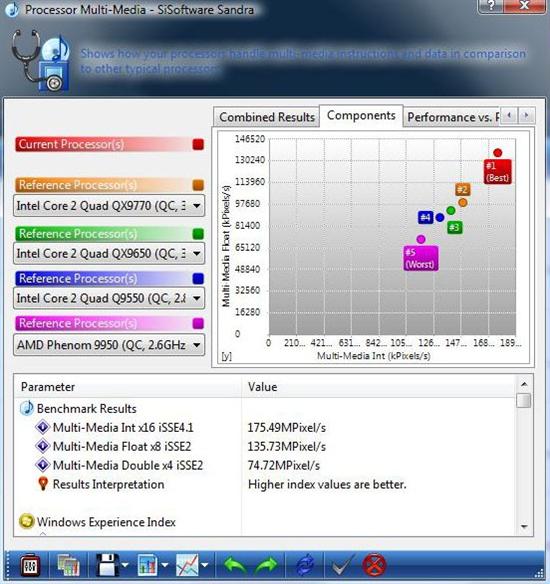Viewport: 550px width, 584px height.
Task: Click the tab scroll right arrow button
Action: [526, 115]
